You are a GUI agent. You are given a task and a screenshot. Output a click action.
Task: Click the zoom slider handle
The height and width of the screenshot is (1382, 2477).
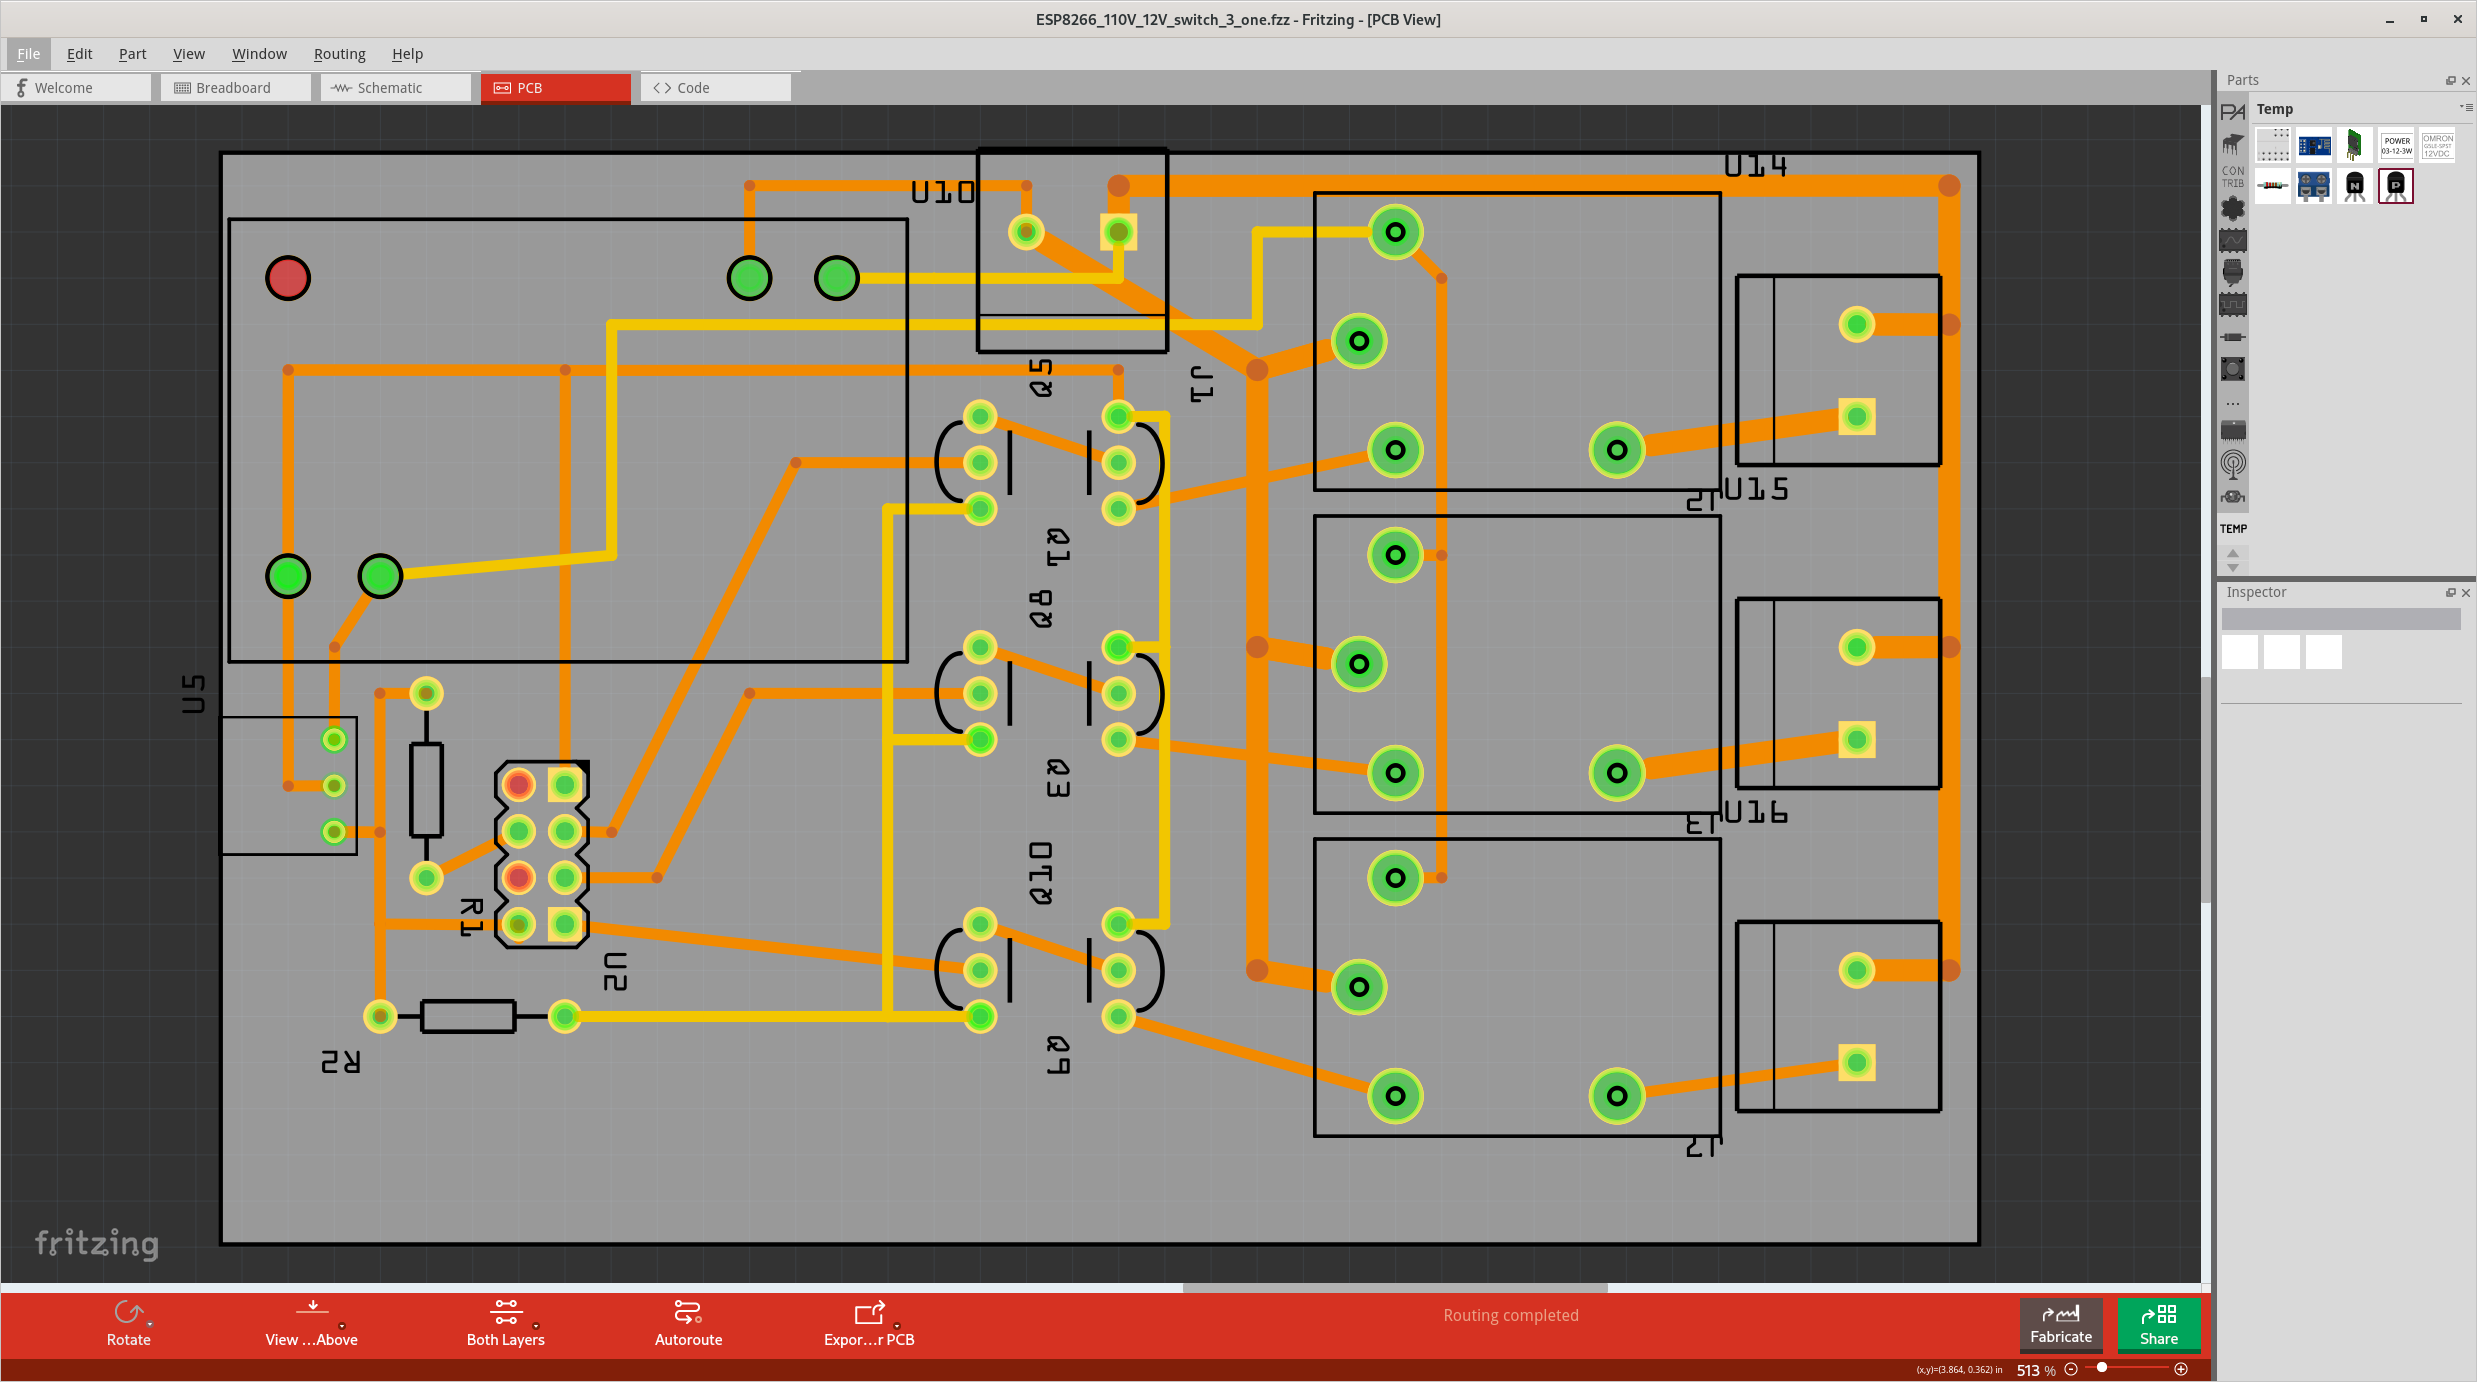pyautogui.click(x=2102, y=1367)
